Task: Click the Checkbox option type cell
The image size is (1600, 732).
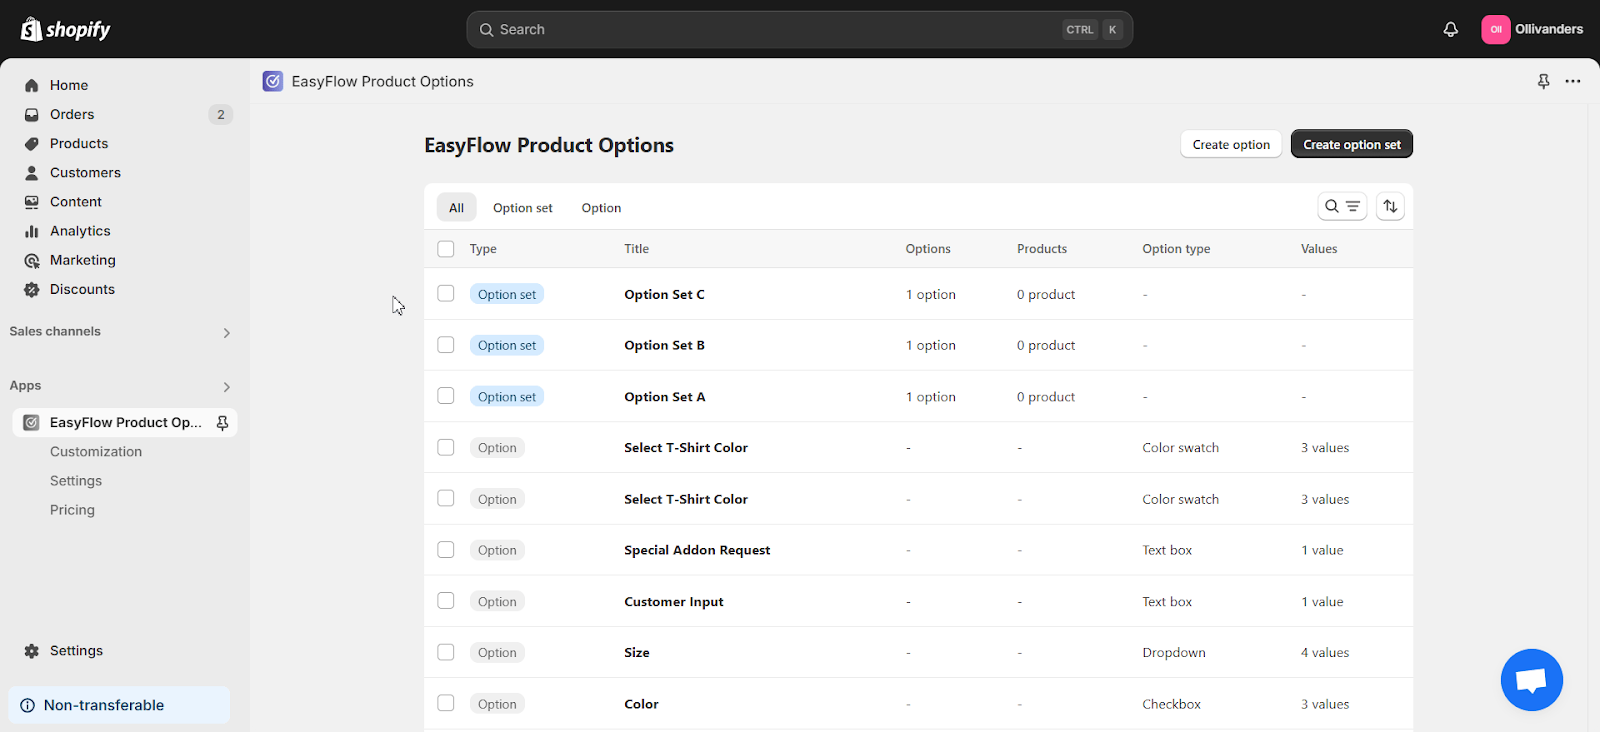Action: point(1171,704)
